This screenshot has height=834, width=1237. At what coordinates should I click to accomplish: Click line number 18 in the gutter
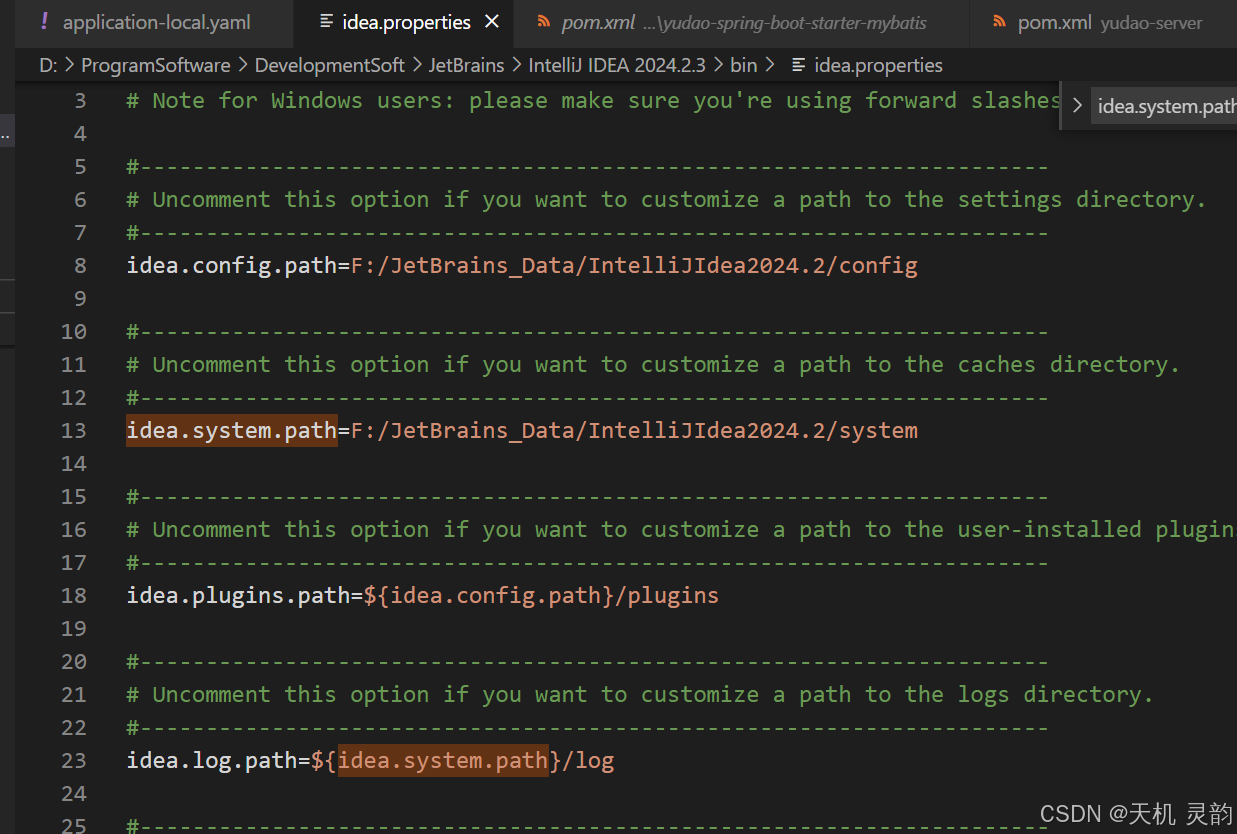[x=74, y=595]
